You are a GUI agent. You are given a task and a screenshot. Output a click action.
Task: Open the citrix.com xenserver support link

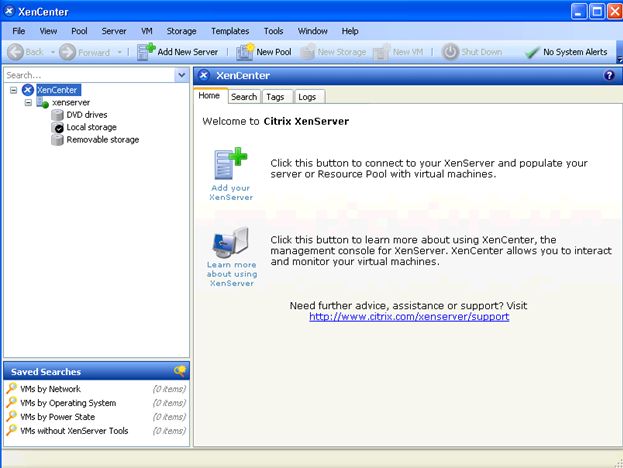408,316
